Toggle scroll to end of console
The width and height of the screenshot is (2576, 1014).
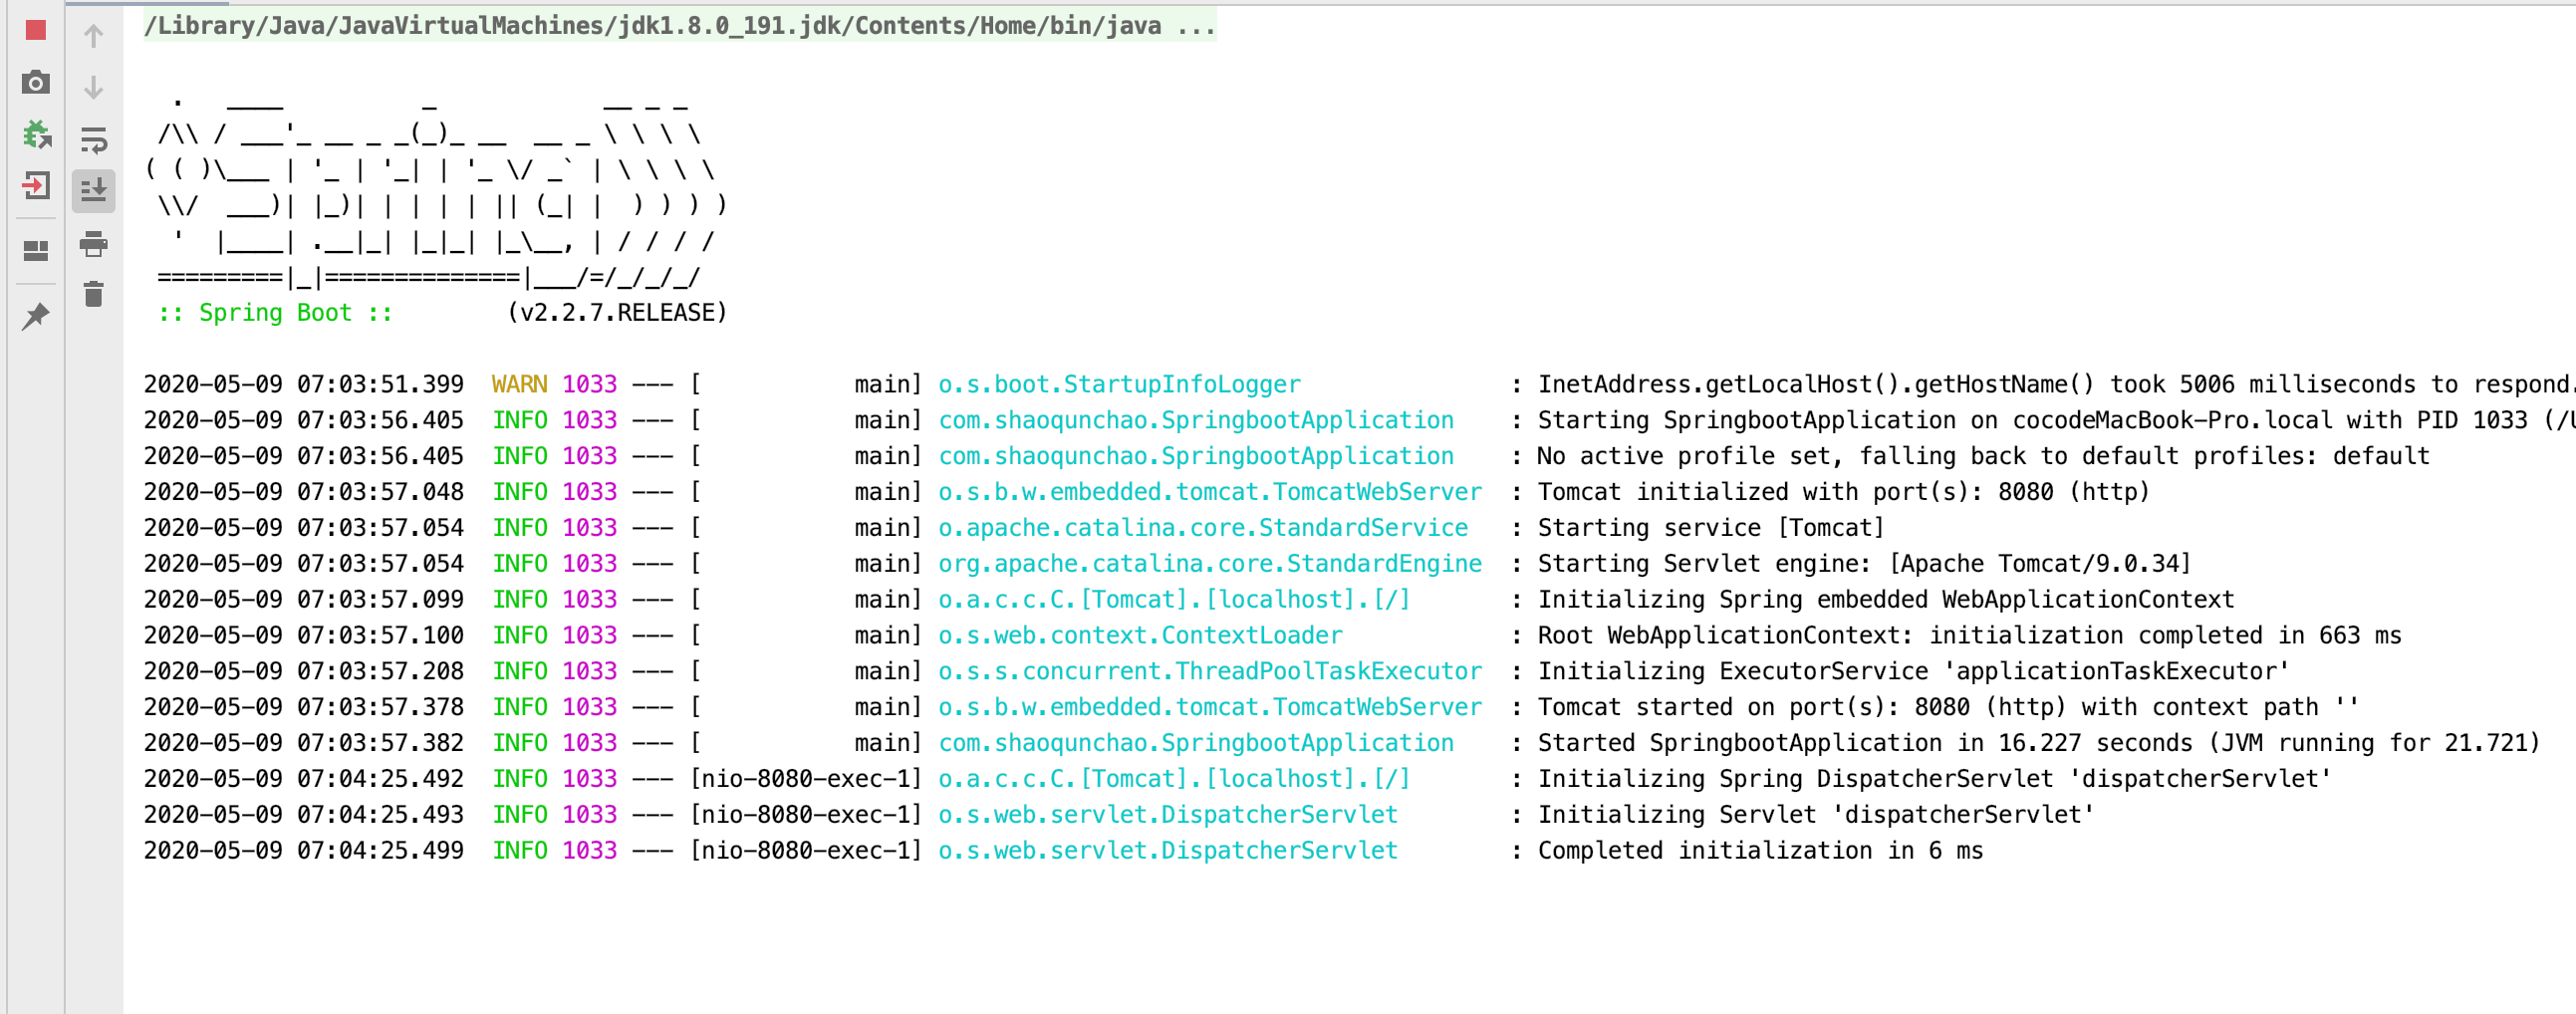94,190
